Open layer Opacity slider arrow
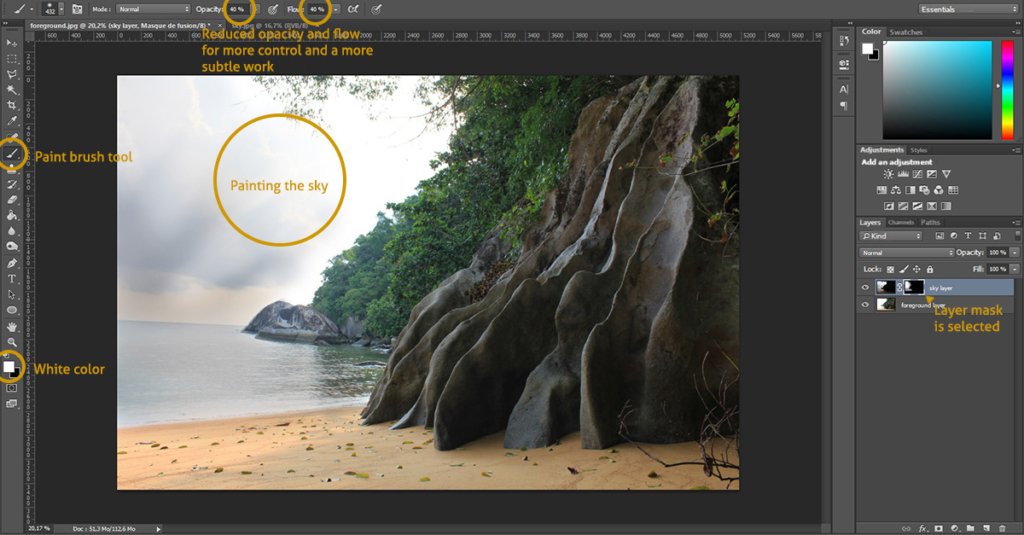The image size is (1024, 535). coord(1014,252)
